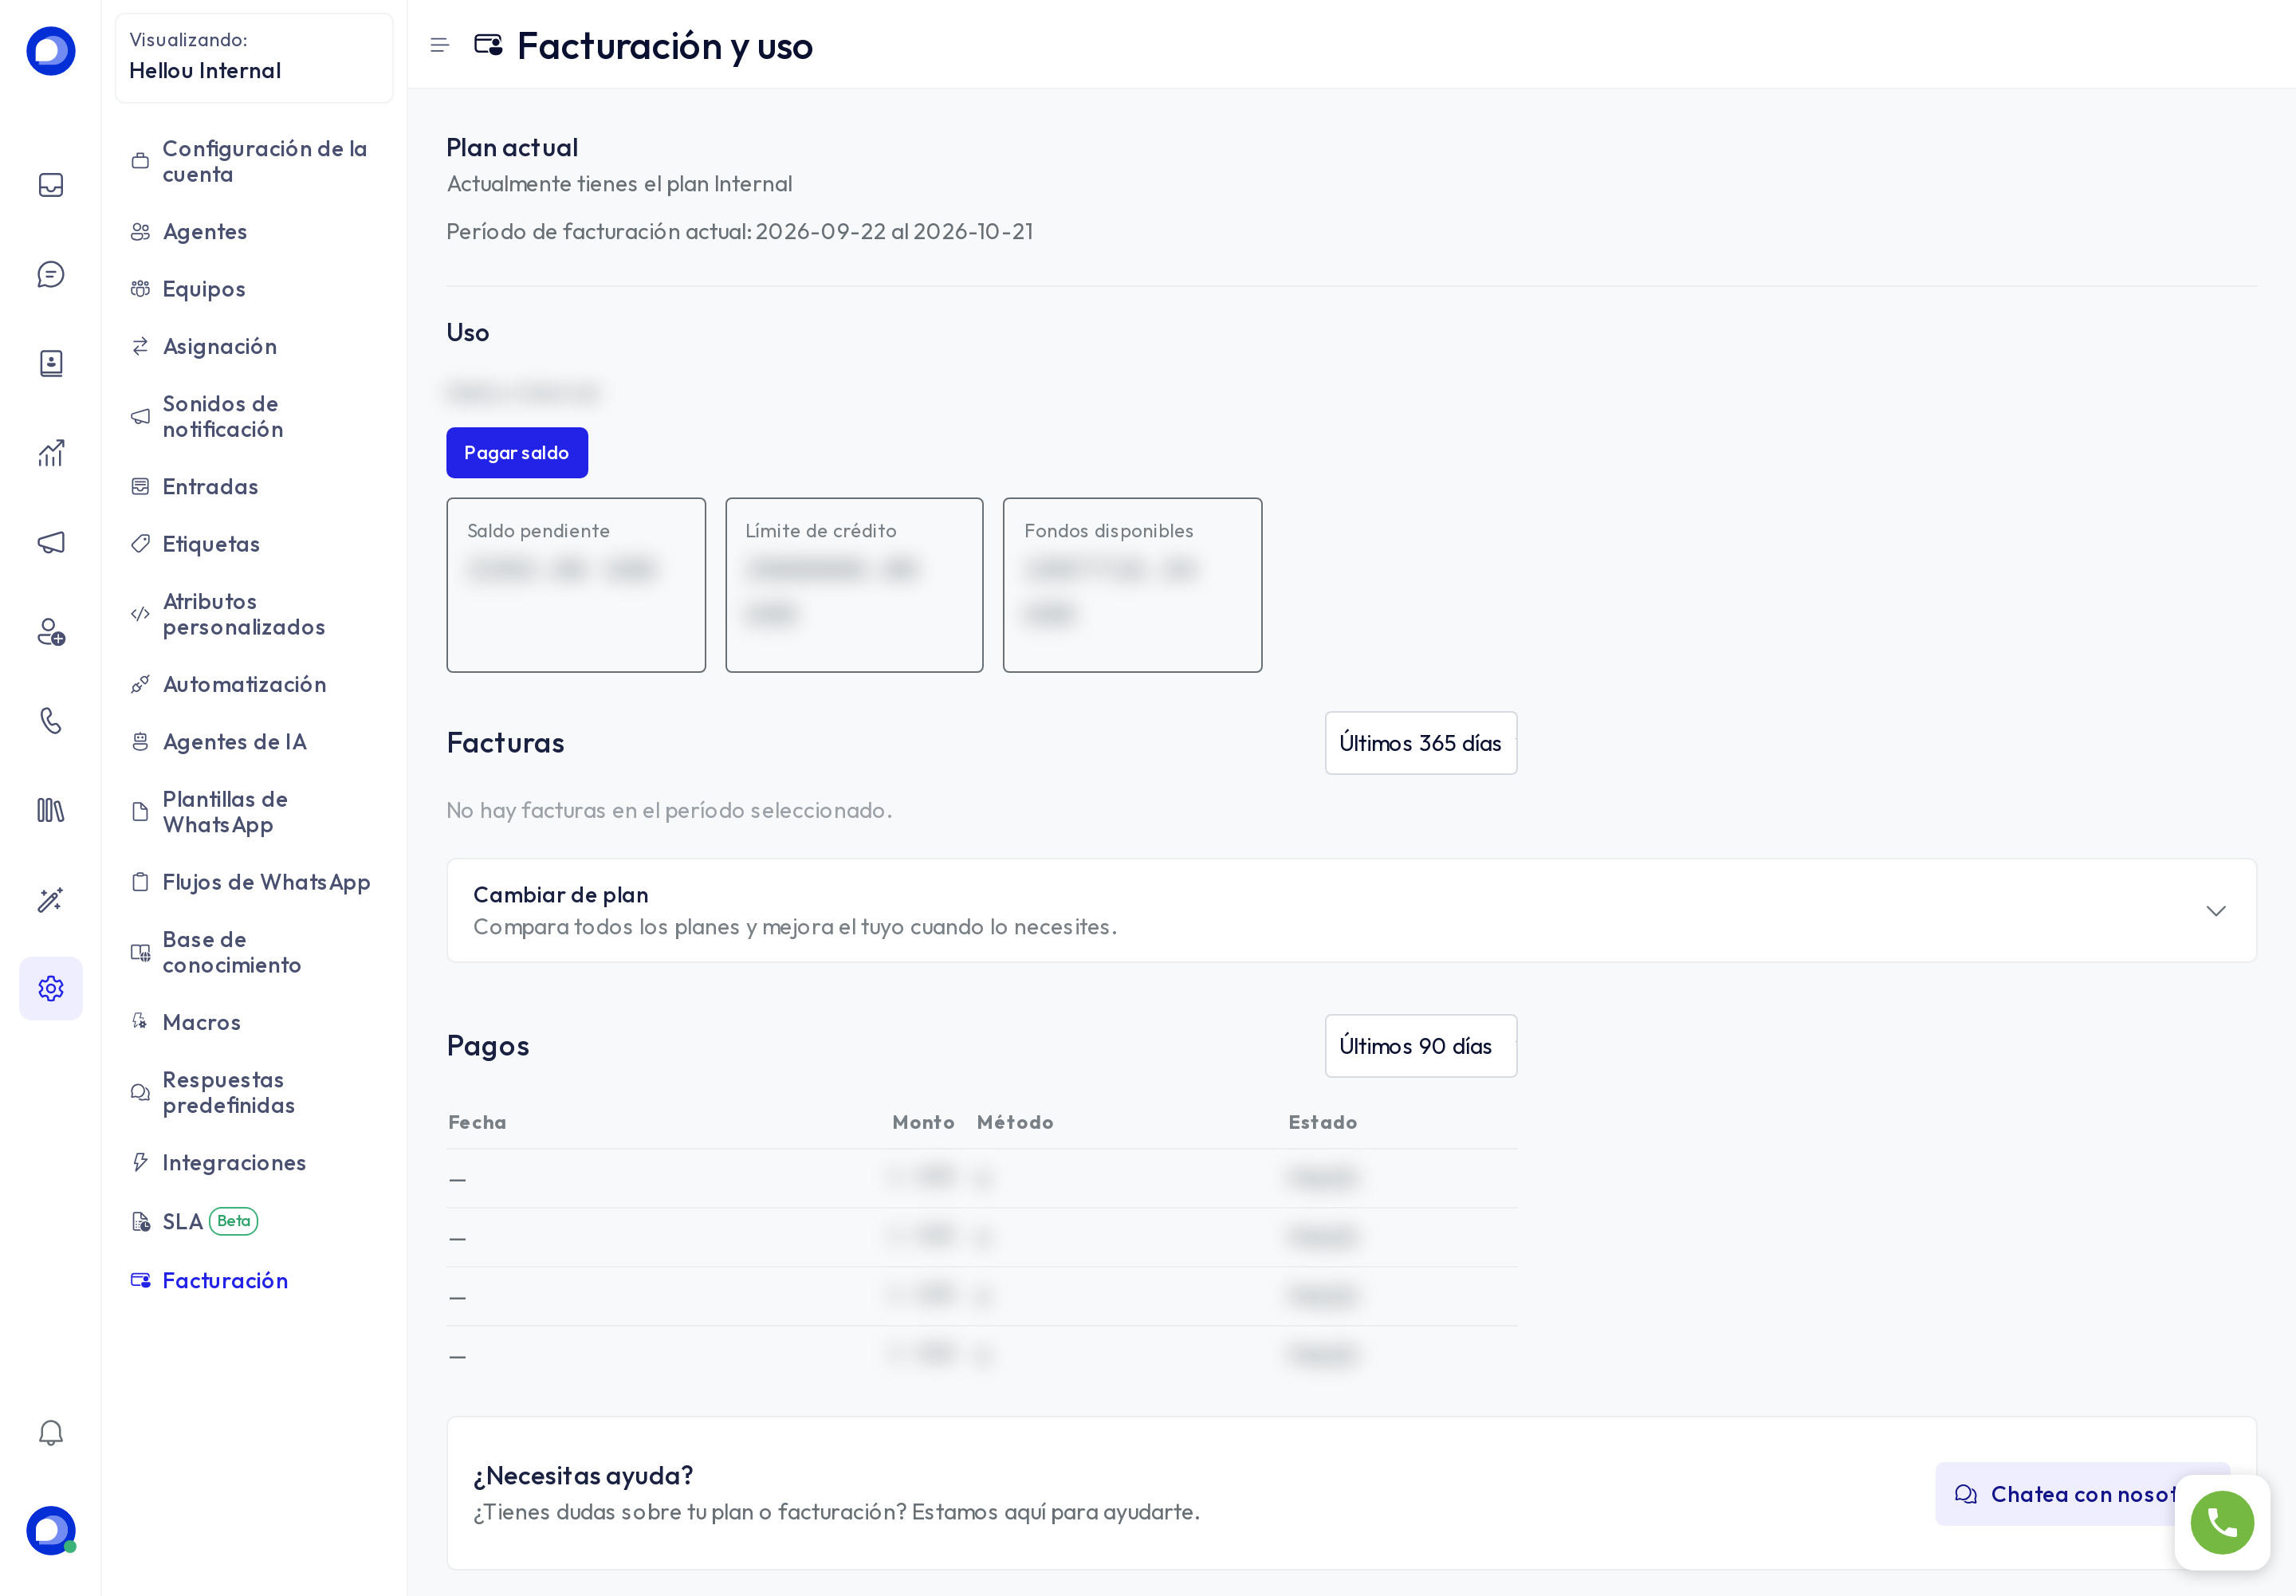This screenshot has width=2296, height=1596.
Task: Toggle the sidebar hamburger icon
Action: pos(440,45)
